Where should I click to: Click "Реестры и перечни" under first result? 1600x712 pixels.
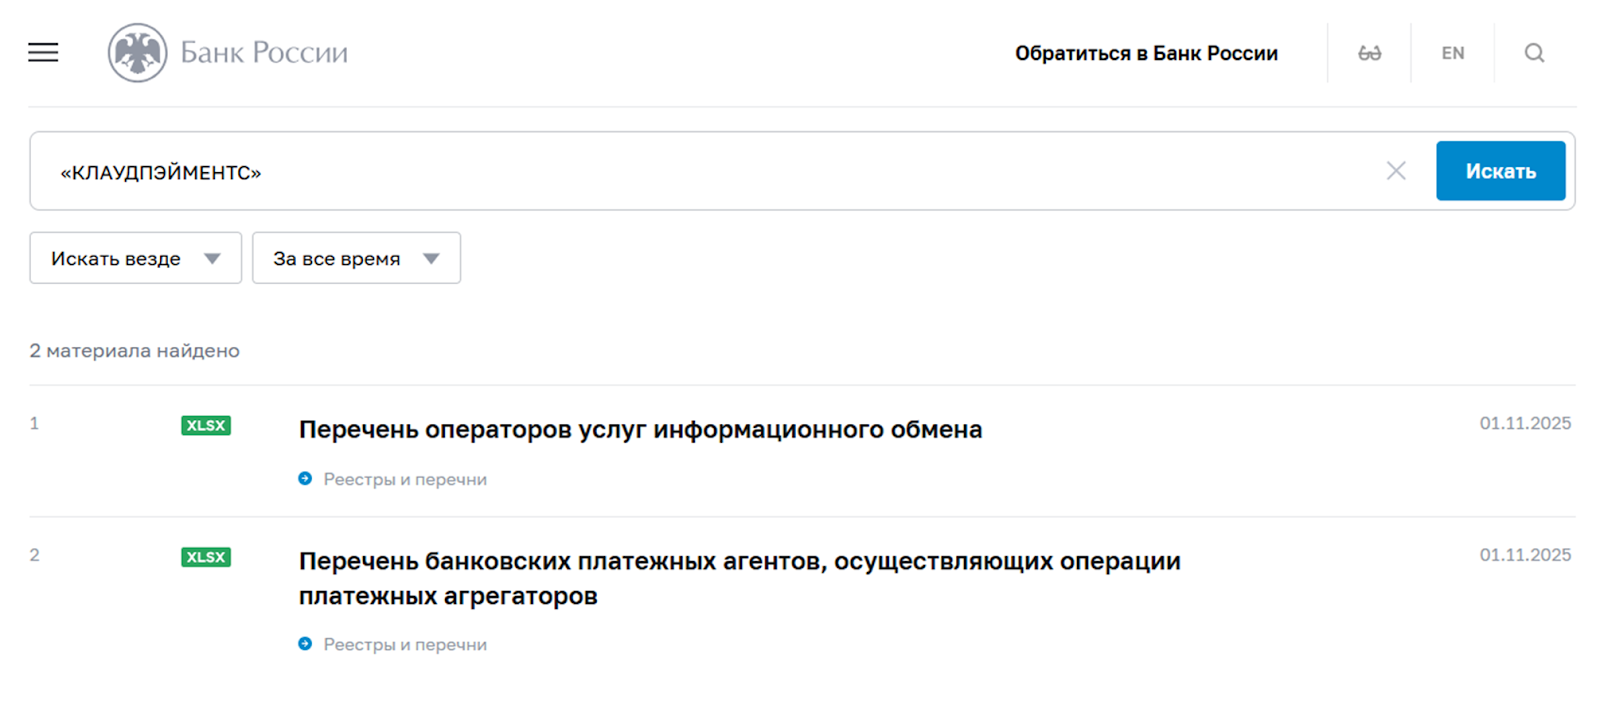click(405, 480)
